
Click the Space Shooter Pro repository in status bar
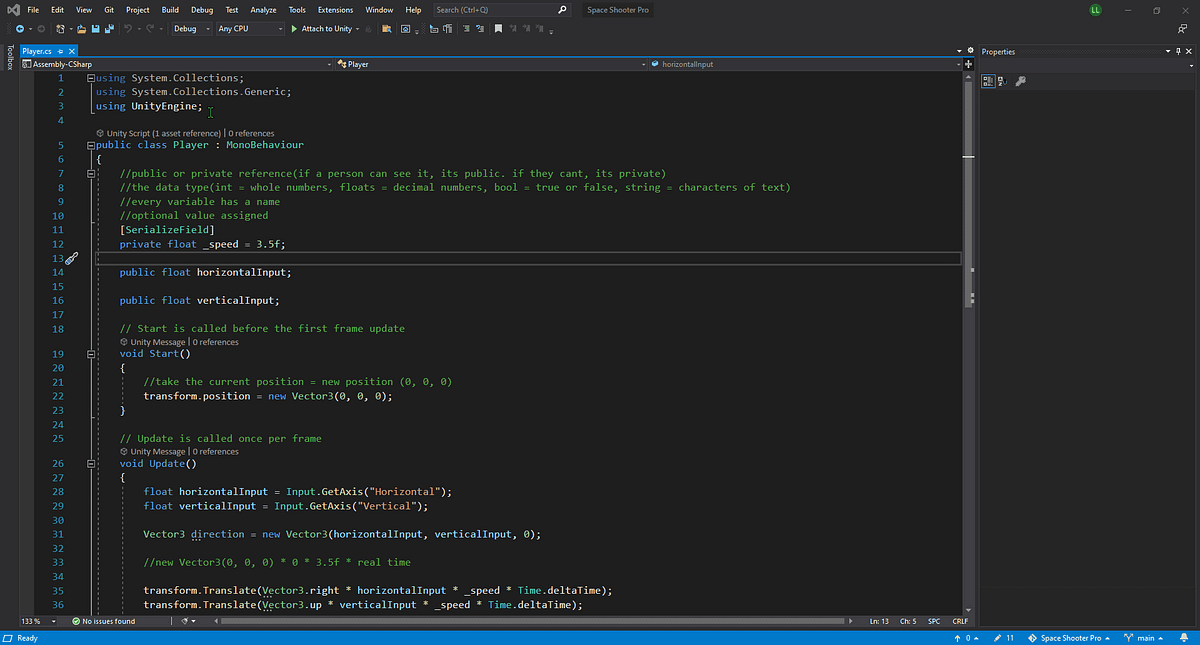pos(1069,637)
